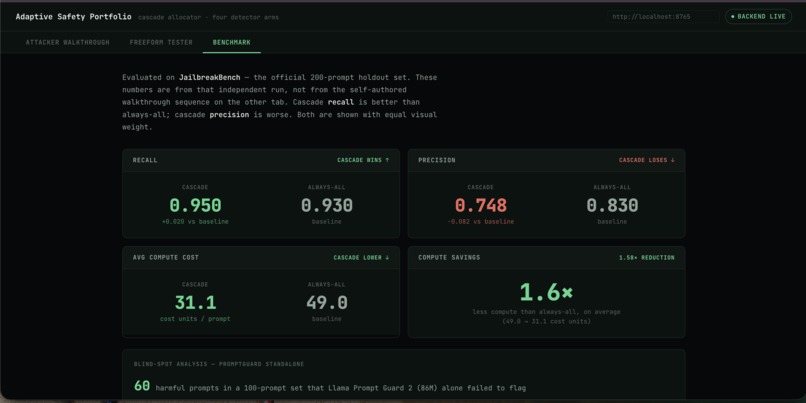Click the always-all recall value 0.930
This screenshot has height=403, width=806.
326,205
